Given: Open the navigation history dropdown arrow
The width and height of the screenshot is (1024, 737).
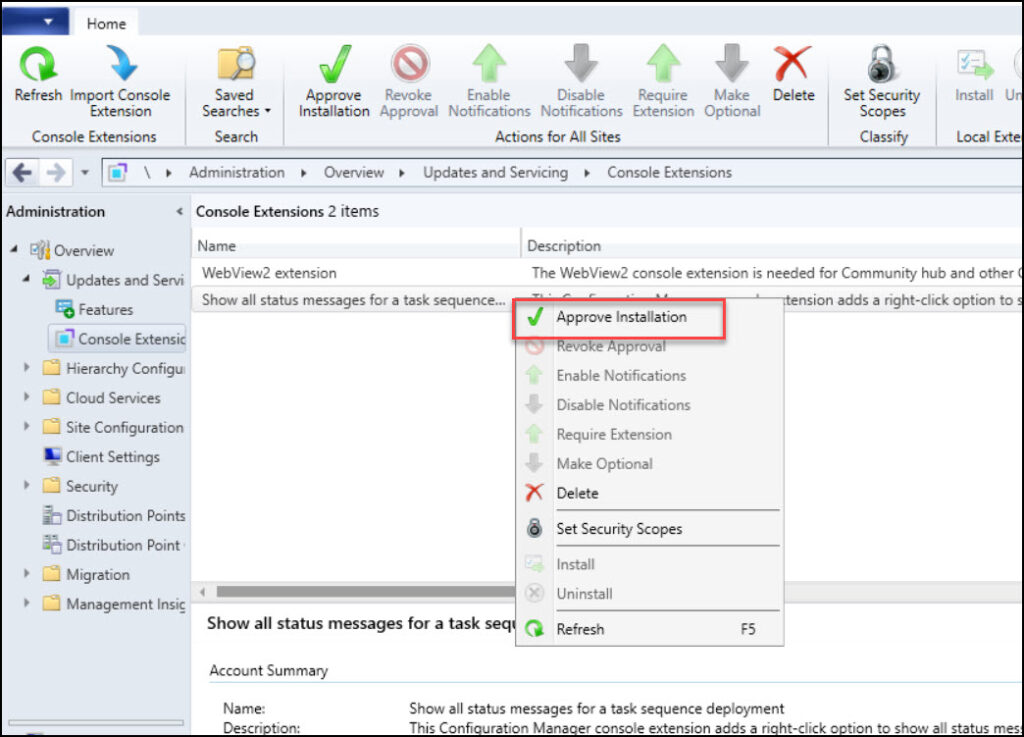Looking at the screenshot, I should coord(85,173).
